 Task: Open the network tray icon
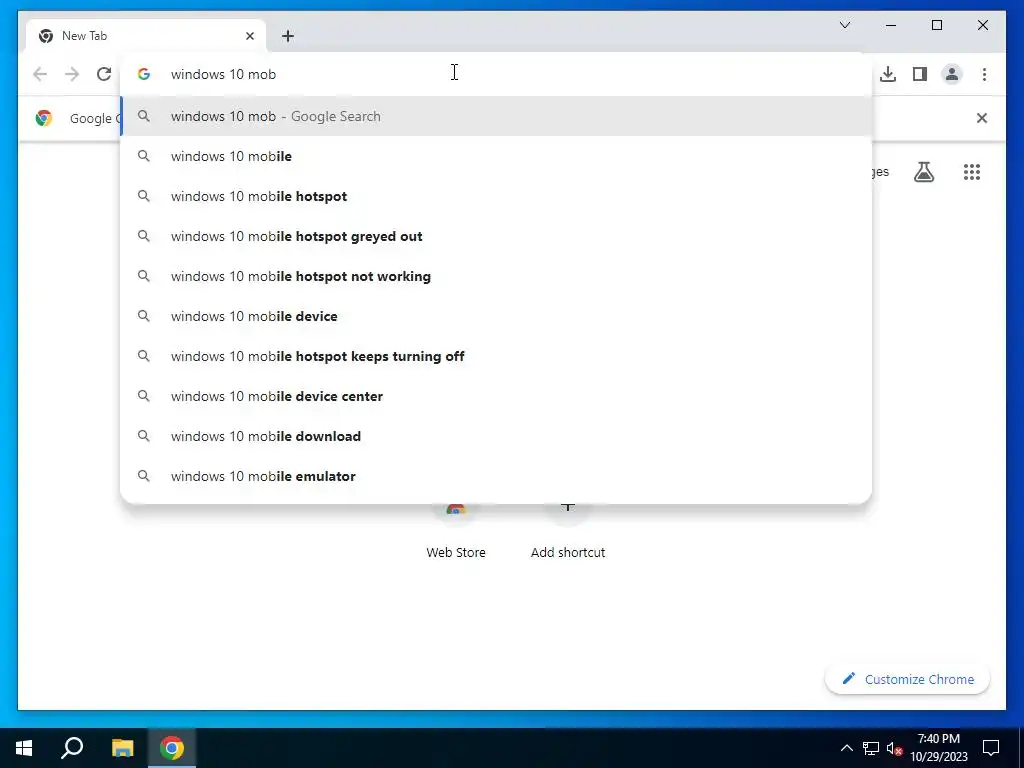[871, 748]
